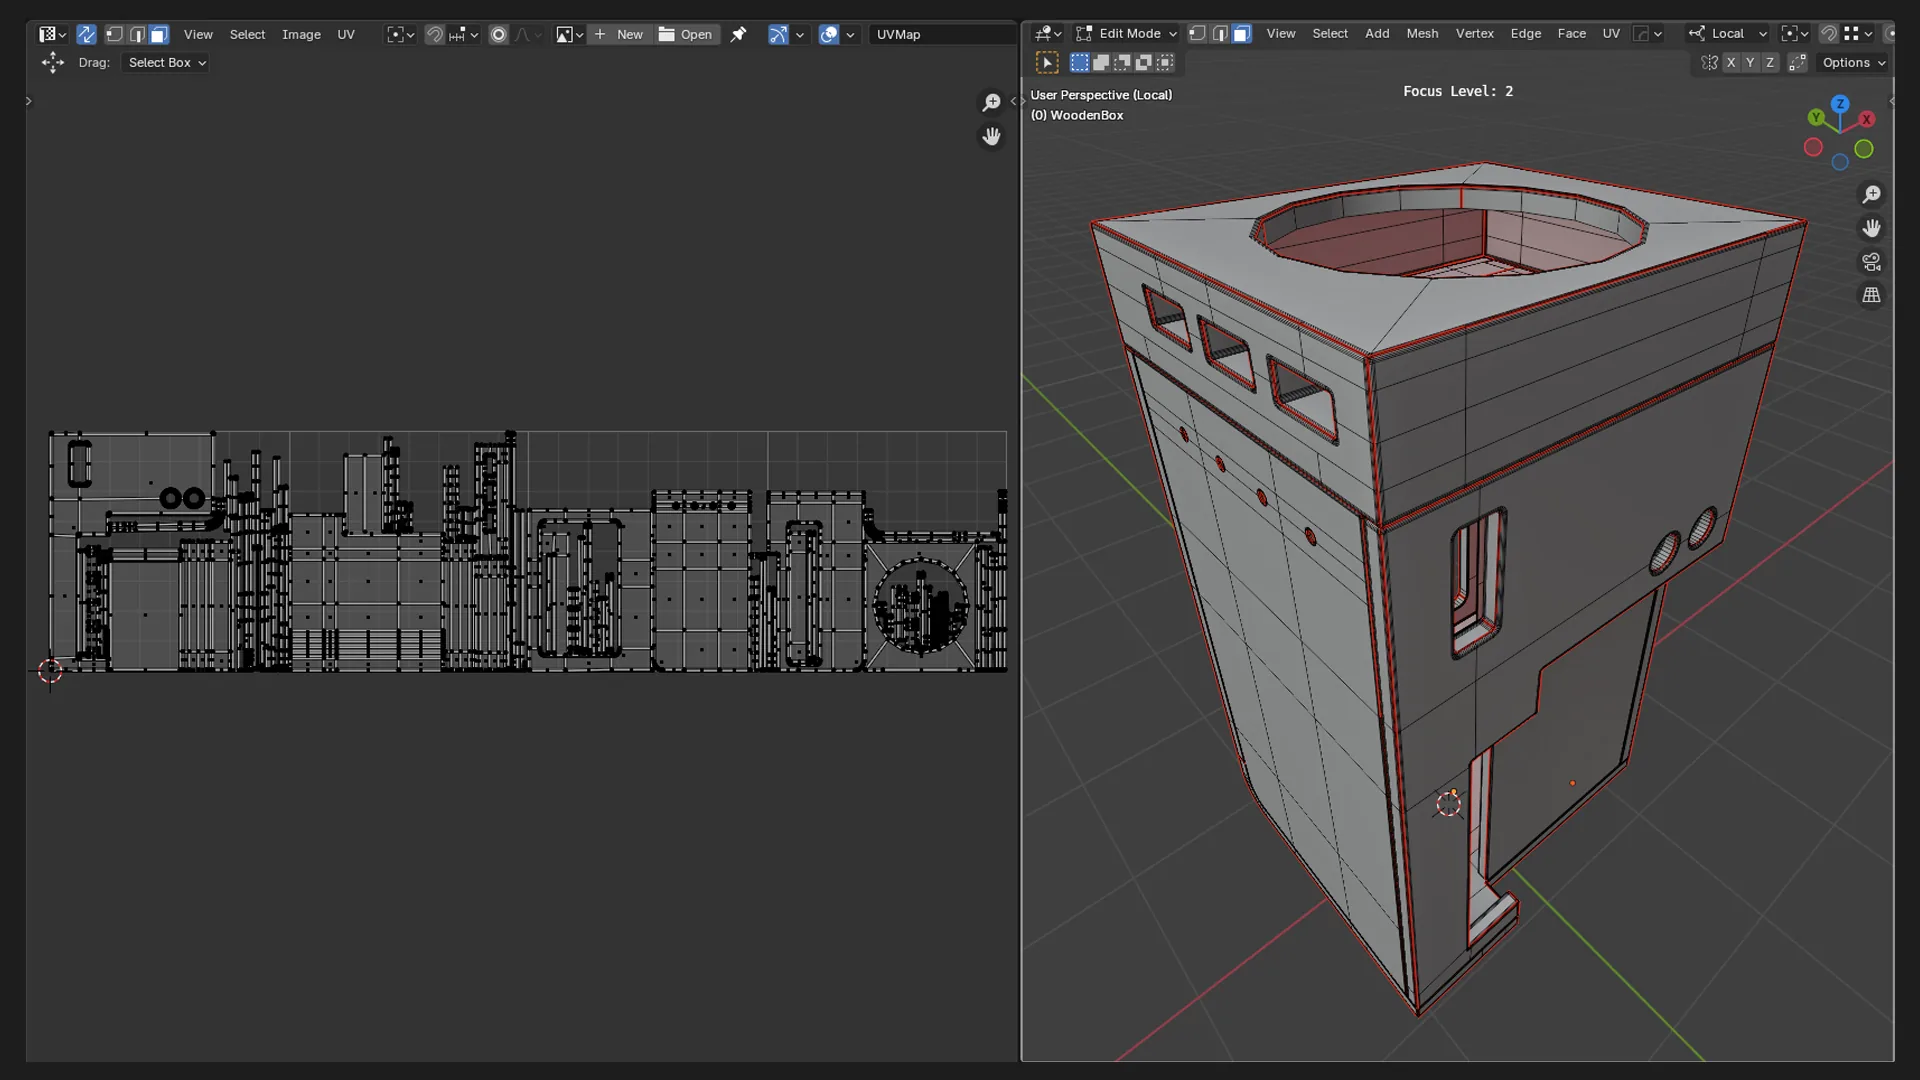Toggle UV editor gizmos

pos(778,34)
